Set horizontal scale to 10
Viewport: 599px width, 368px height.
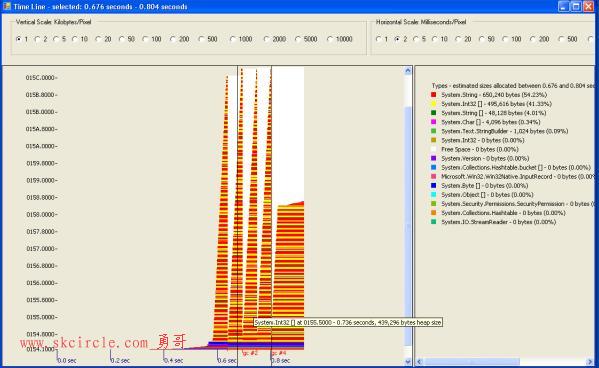435,39
